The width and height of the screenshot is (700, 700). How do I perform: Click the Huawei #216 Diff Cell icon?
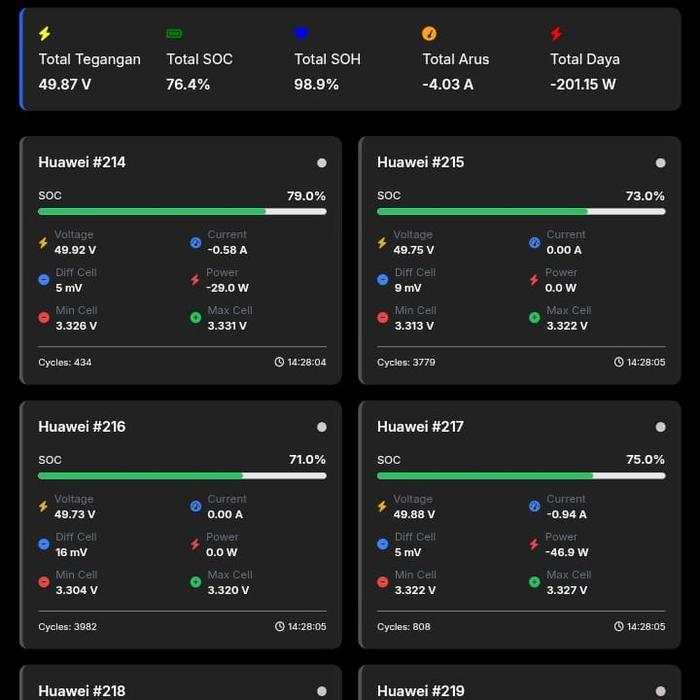[x=43, y=544]
